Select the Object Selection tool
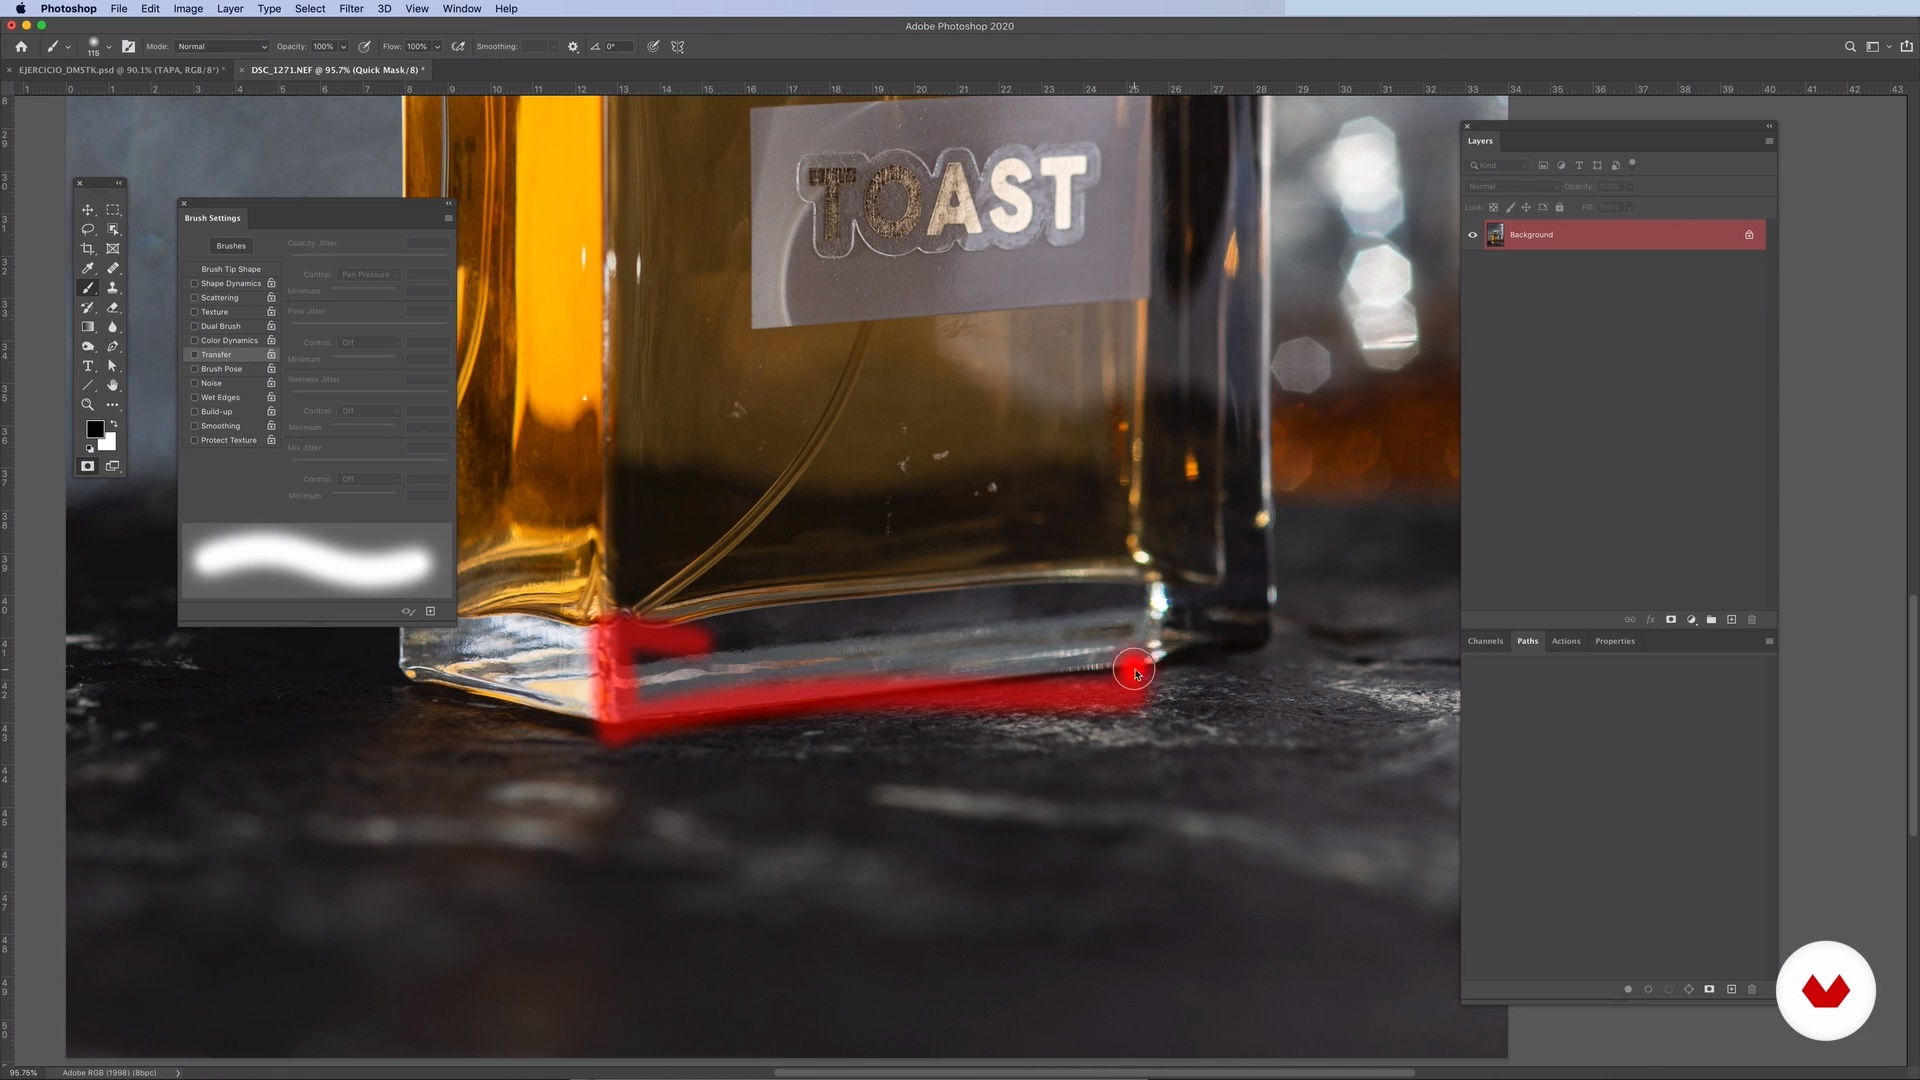This screenshot has width=1920, height=1080. coord(113,229)
